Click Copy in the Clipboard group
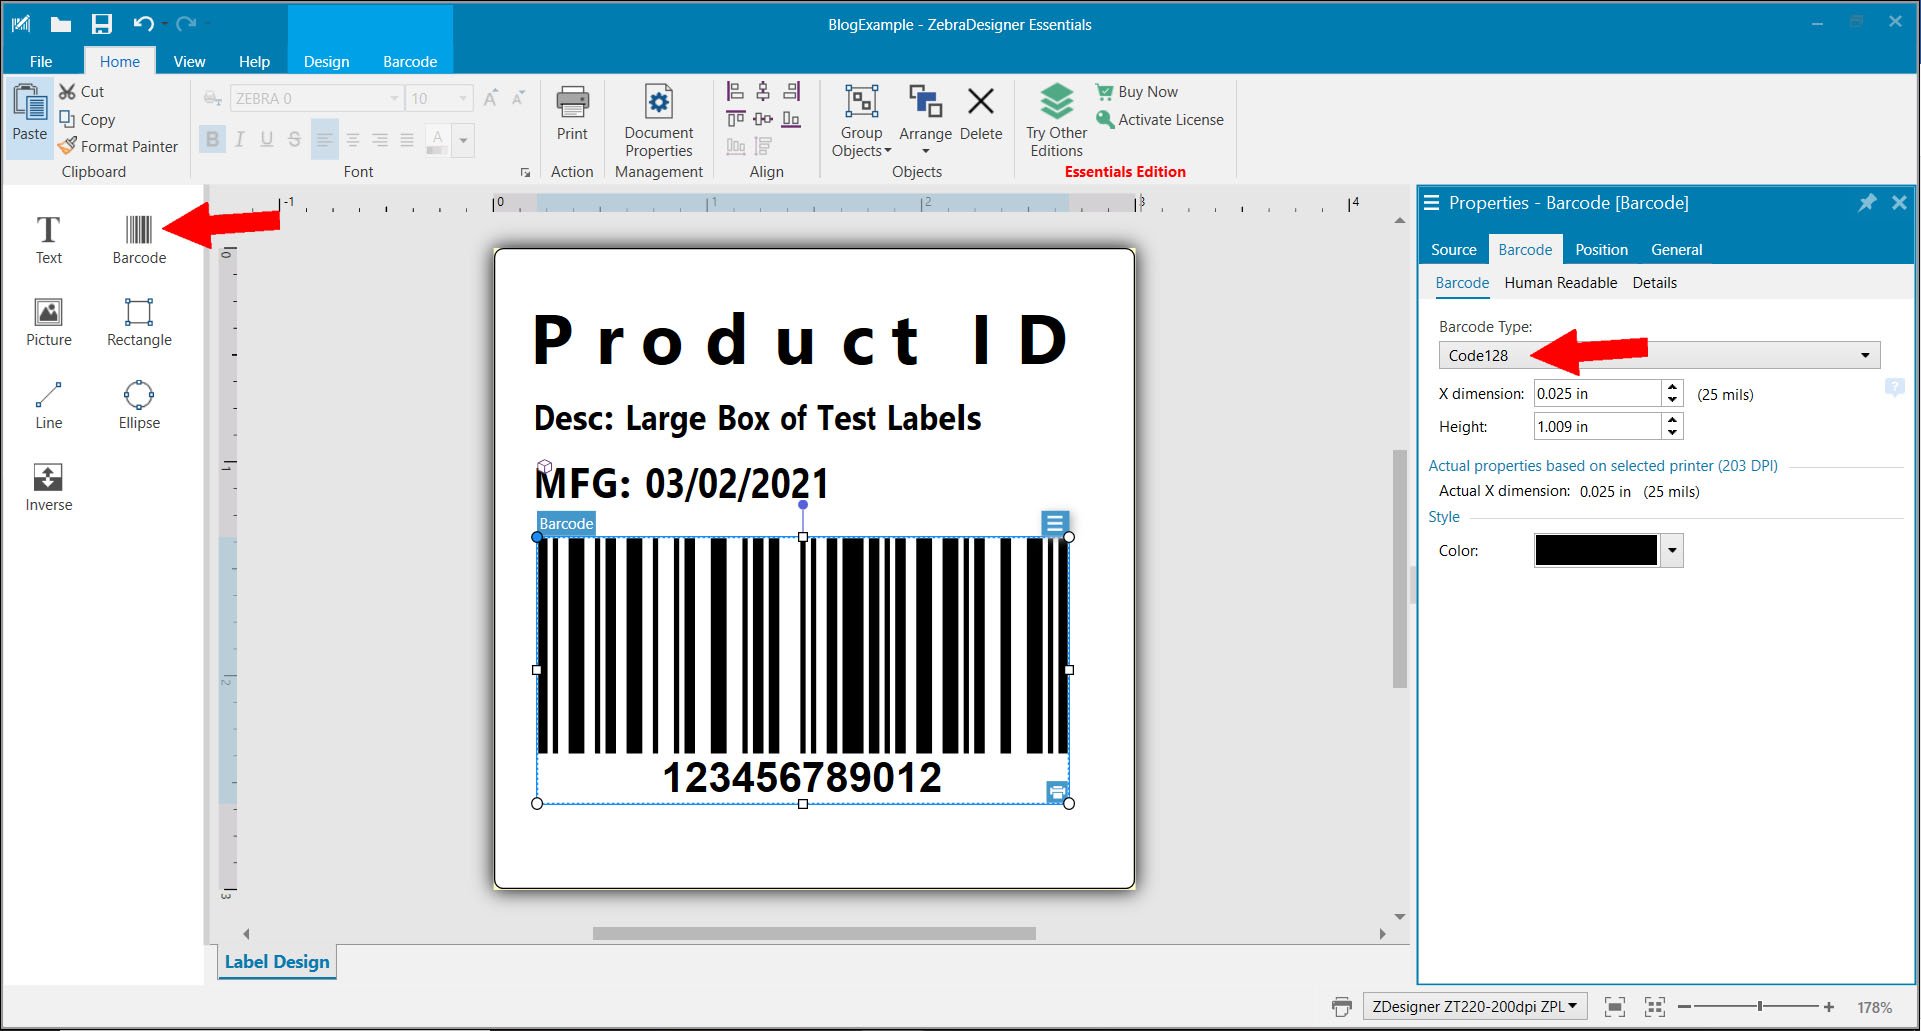Screen dimensions: 1921x1031 (x=87, y=119)
